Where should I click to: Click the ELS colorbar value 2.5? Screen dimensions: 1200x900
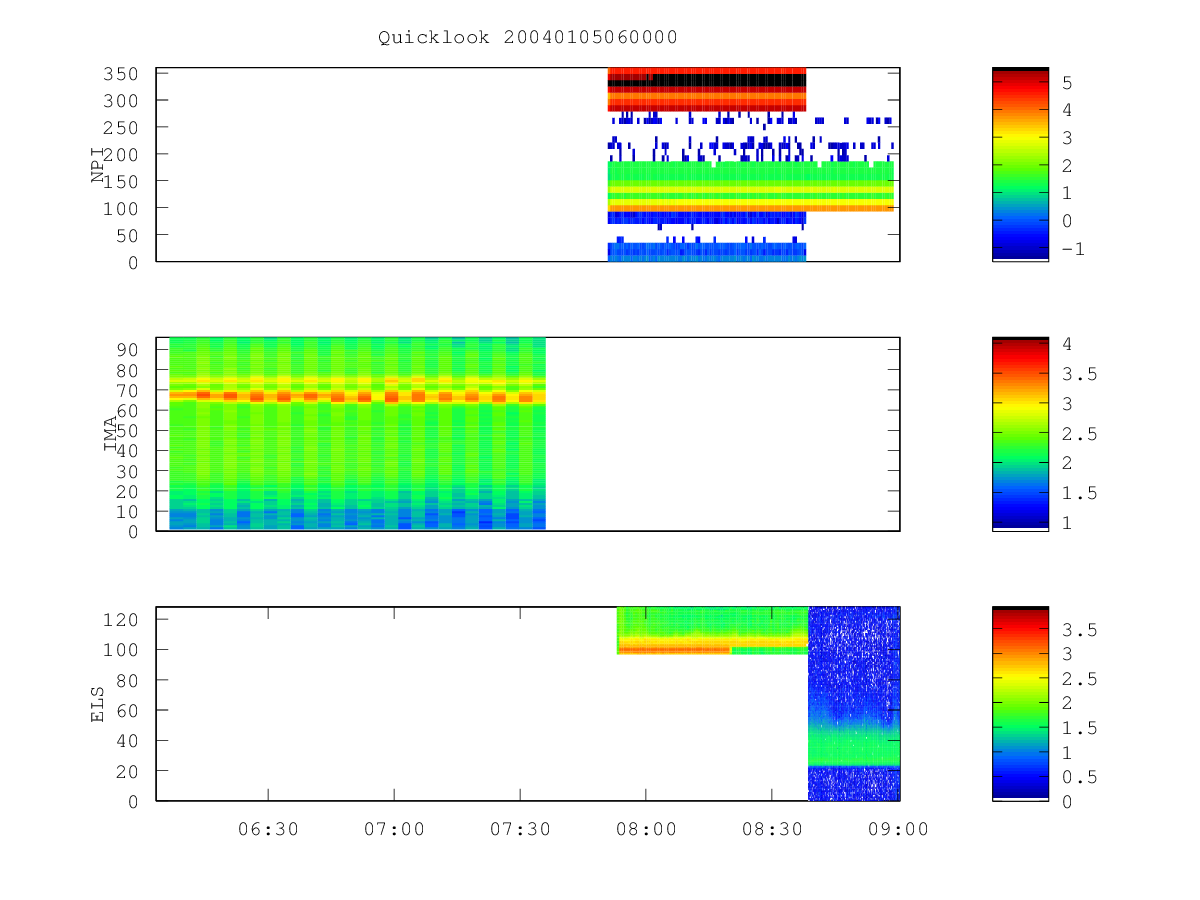(x=1080, y=680)
